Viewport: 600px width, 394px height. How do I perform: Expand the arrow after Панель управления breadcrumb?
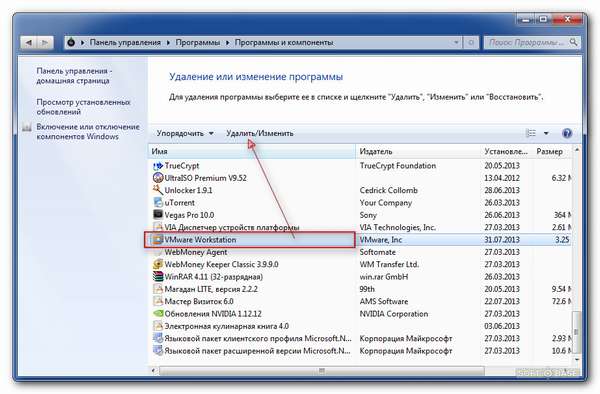[x=168, y=42]
